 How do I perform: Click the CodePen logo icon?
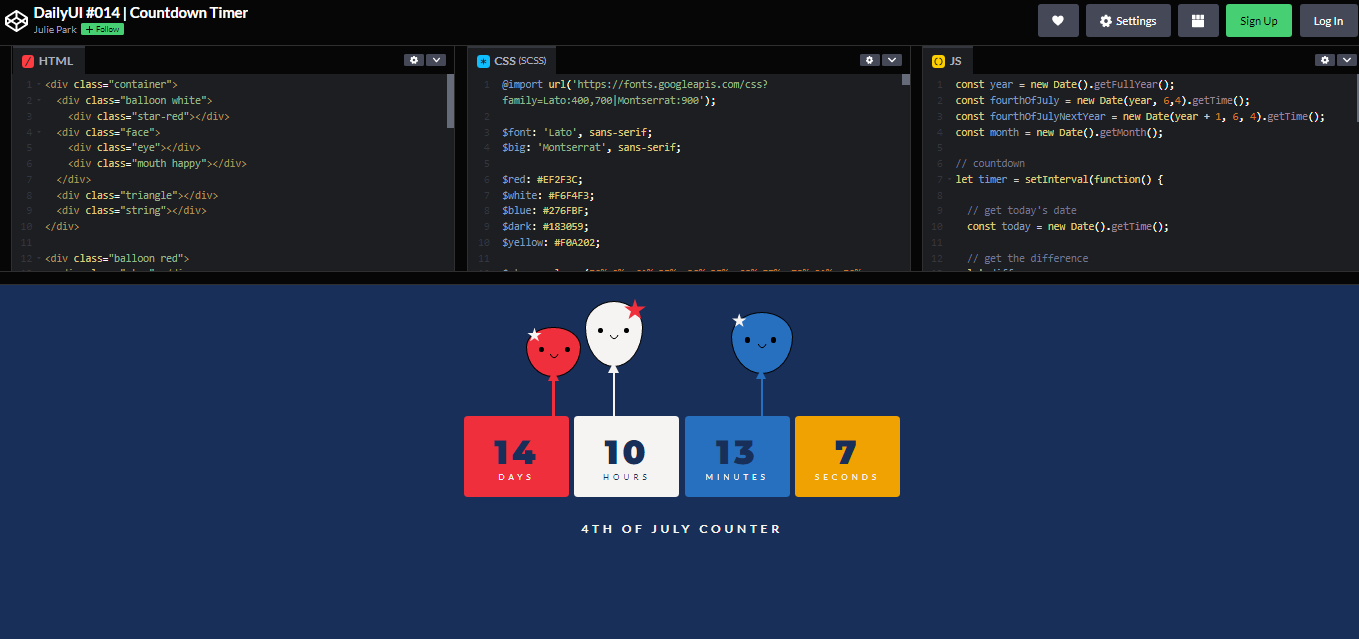pos(17,20)
